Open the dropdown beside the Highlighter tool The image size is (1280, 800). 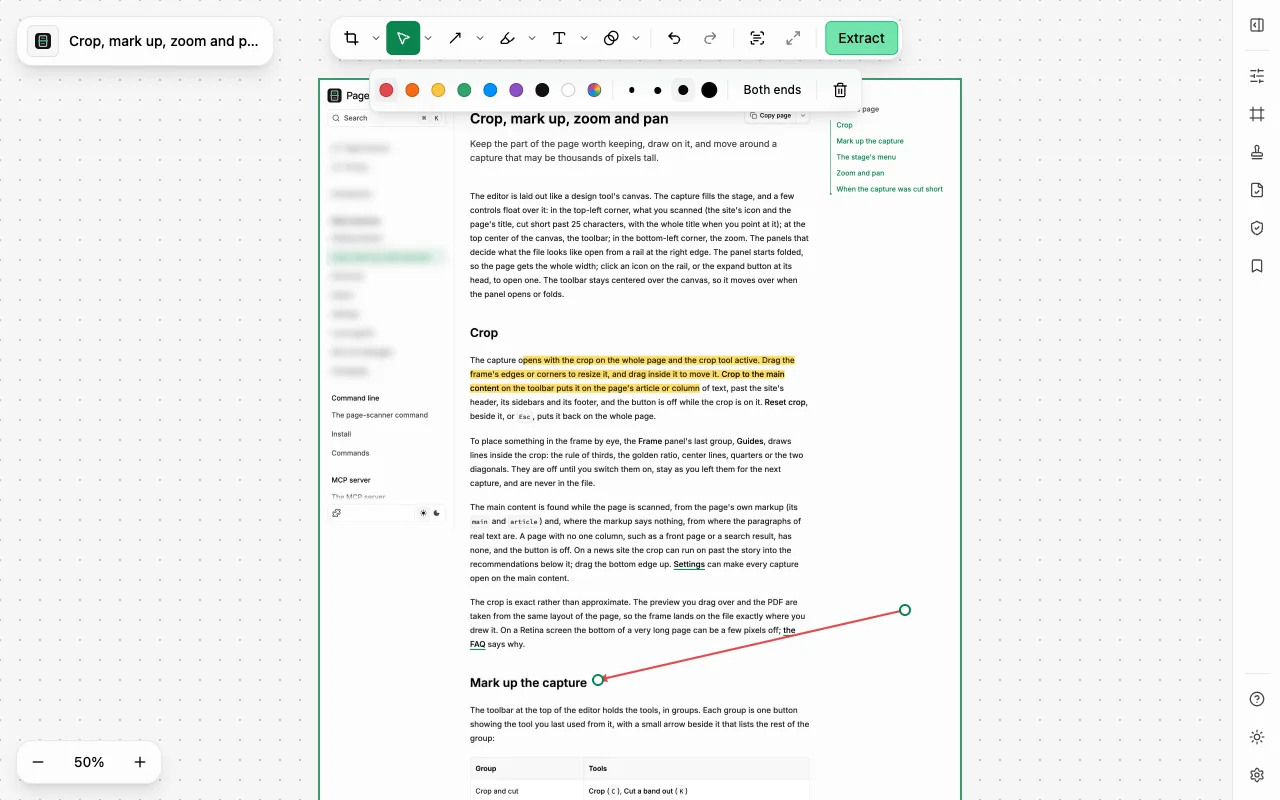(532, 38)
